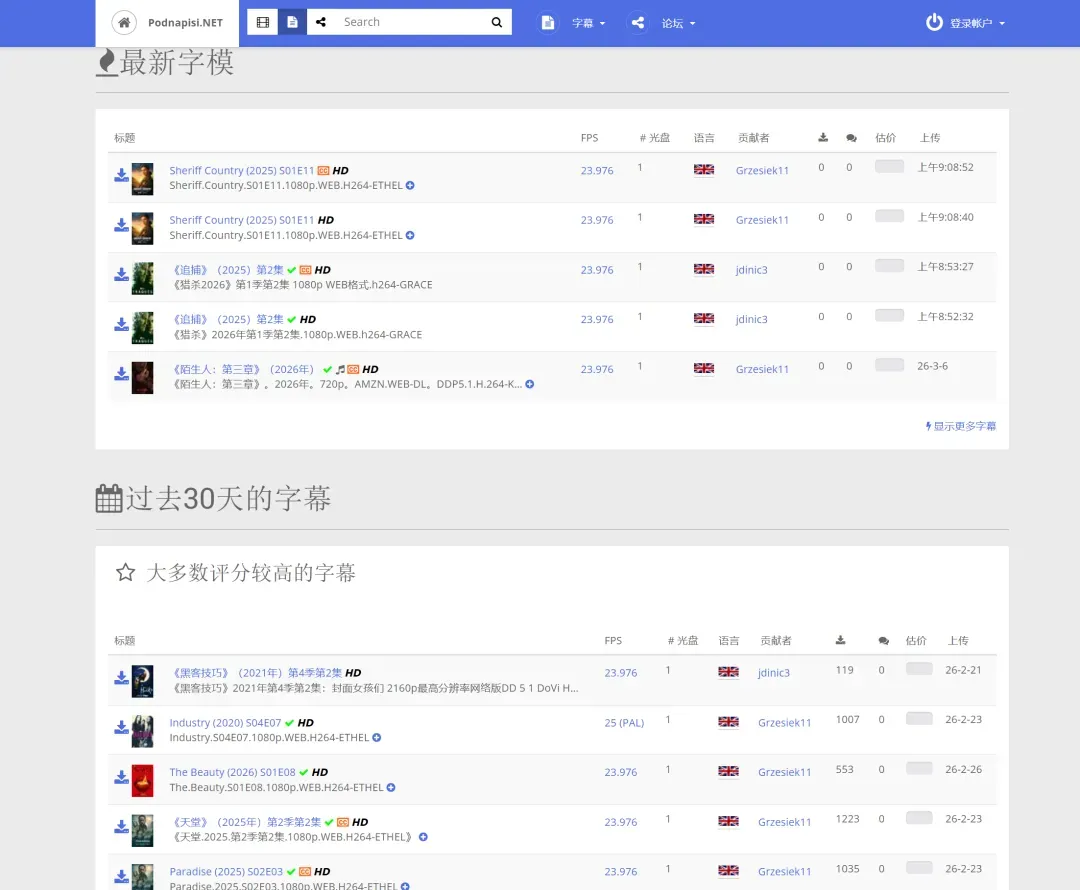This screenshot has width=1080, height=890.
Task: Click the rating bar for Industry S04E07
Action: [918, 719]
